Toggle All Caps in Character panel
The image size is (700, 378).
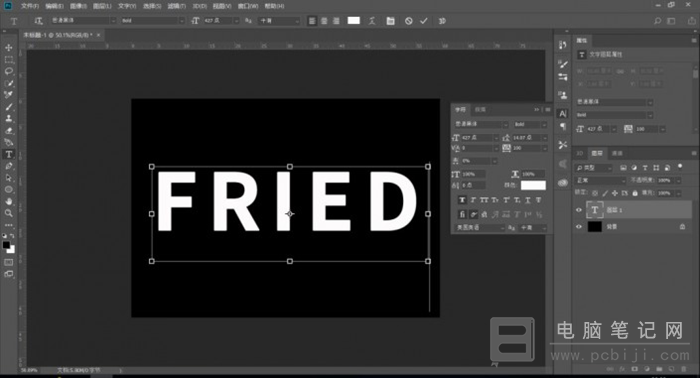(484, 200)
